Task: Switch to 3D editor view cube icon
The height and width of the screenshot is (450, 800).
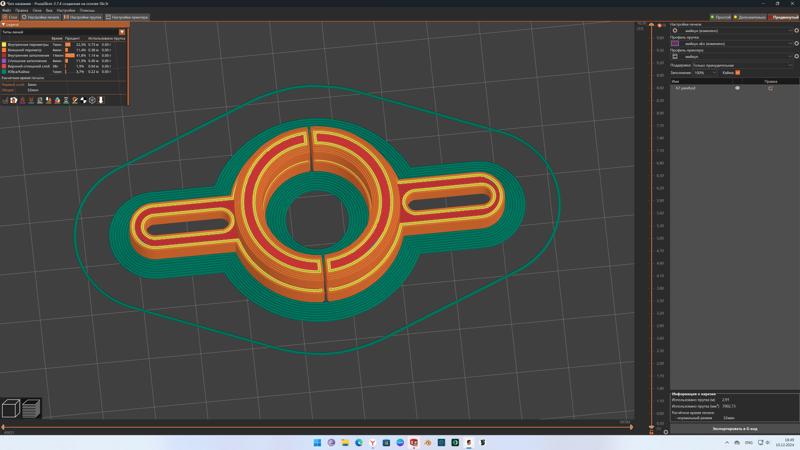Action: pos(11,408)
